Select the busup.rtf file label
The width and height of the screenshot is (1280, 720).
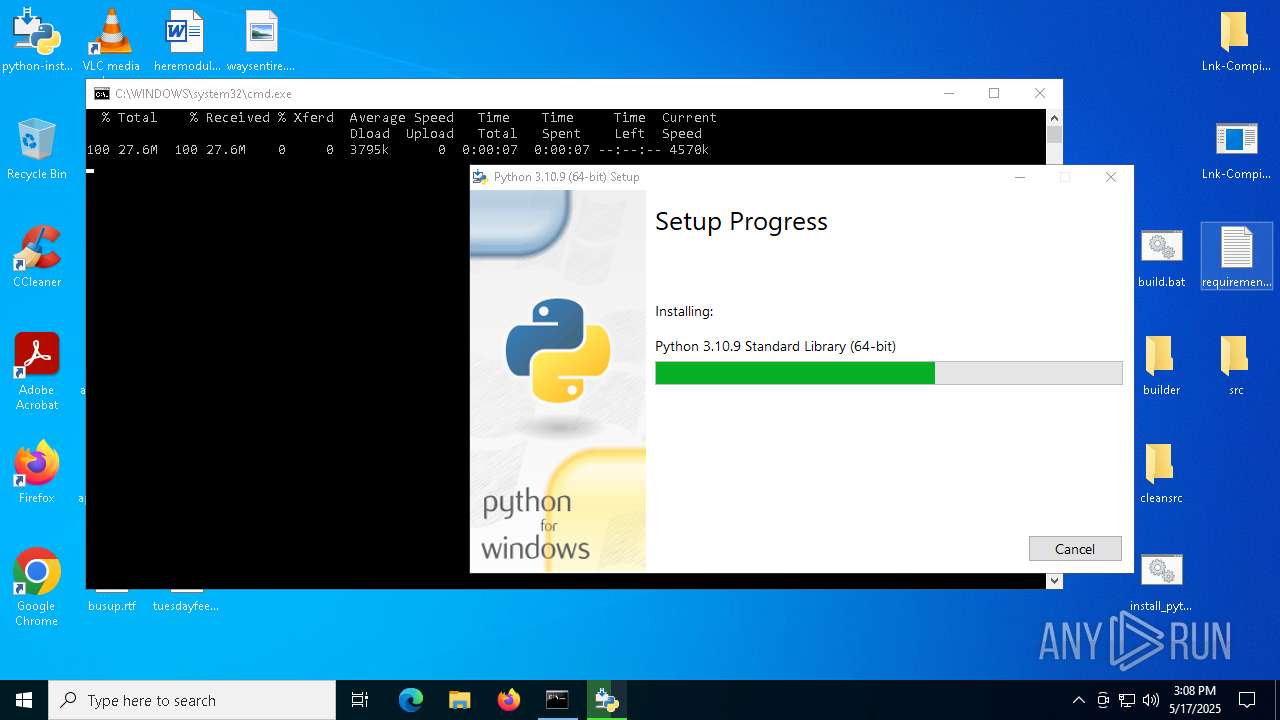coord(112,606)
